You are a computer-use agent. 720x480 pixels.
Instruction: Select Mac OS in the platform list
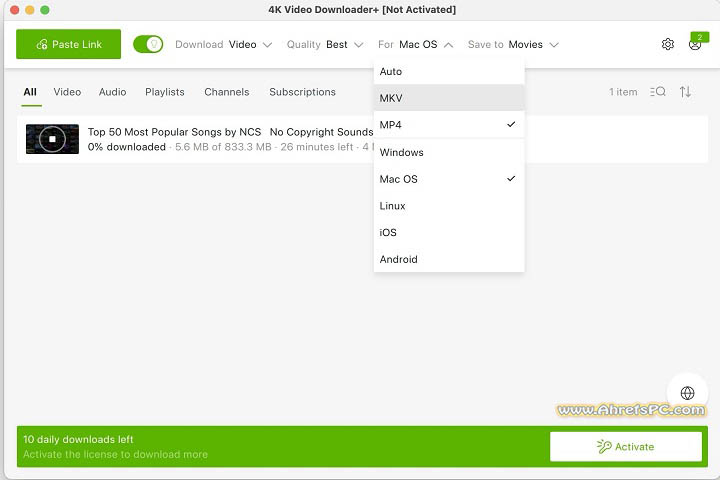point(449,179)
